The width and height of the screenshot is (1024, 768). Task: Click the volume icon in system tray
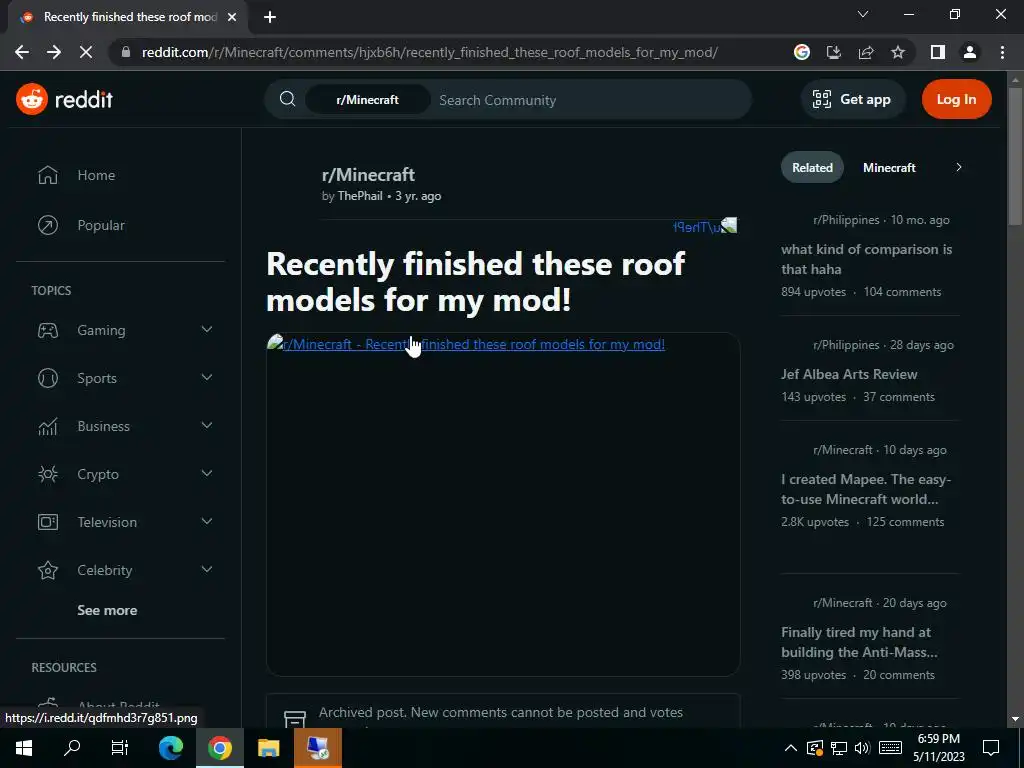(x=863, y=748)
